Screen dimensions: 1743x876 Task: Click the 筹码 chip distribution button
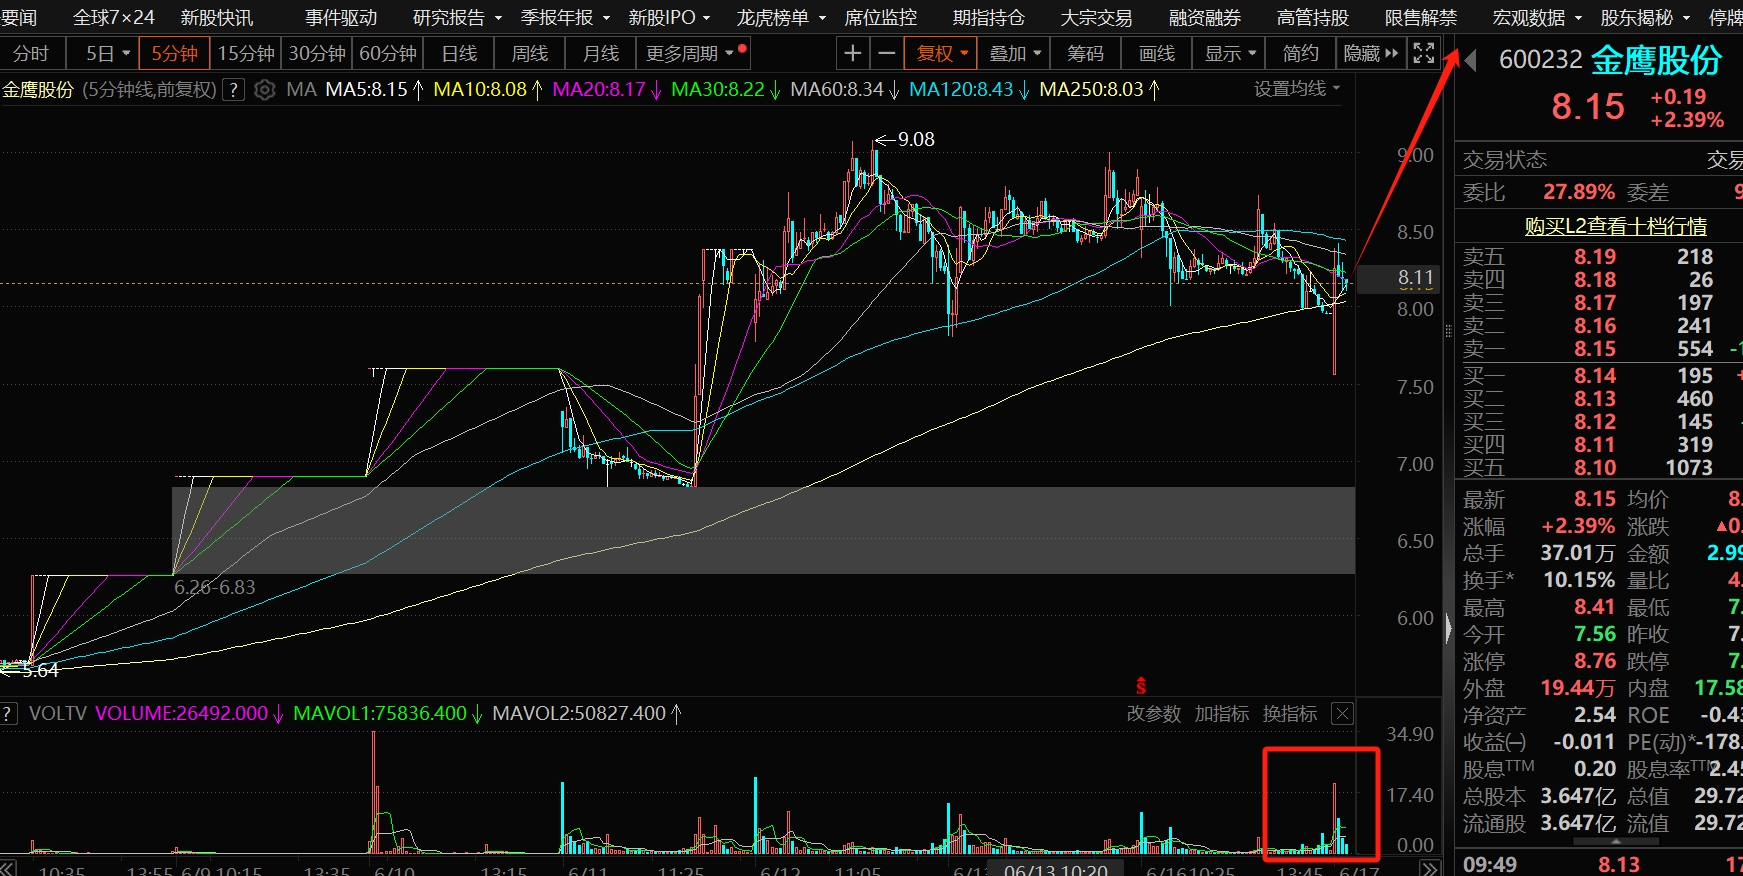click(x=1086, y=53)
